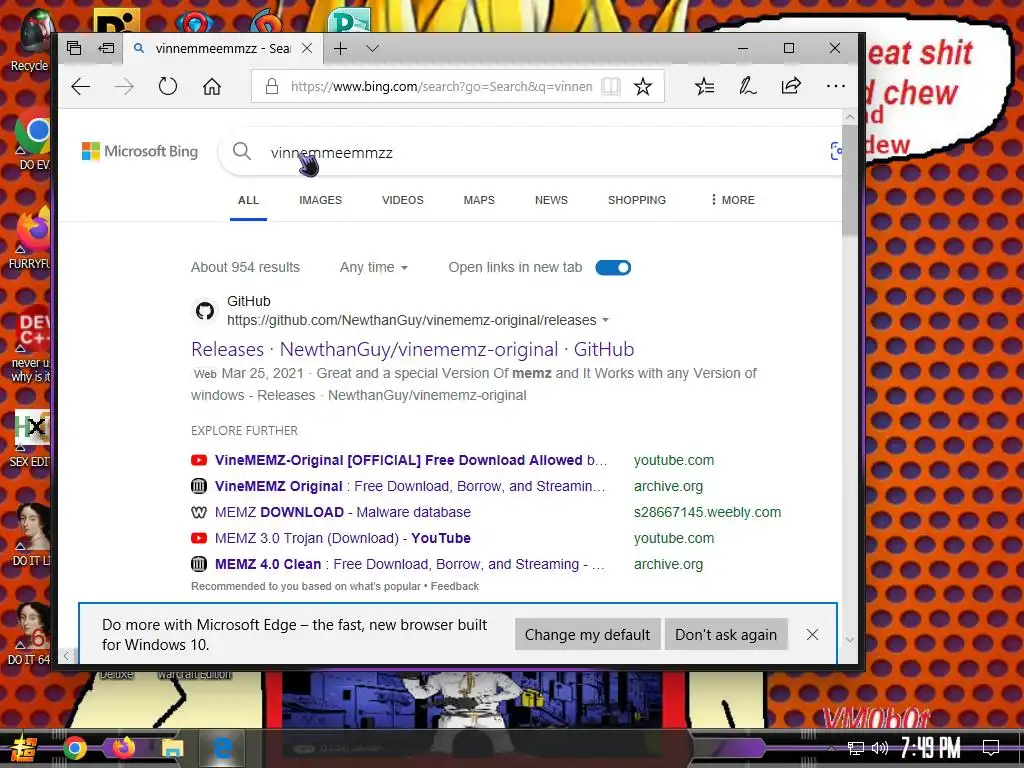Click the 7:49 PM taskbar clock
The width and height of the screenshot is (1024, 768).
tap(931, 748)
